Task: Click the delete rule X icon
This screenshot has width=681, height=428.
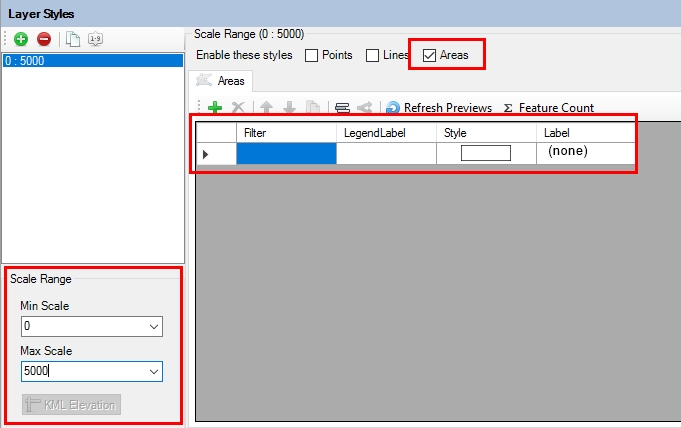Action: coord(238,107)
